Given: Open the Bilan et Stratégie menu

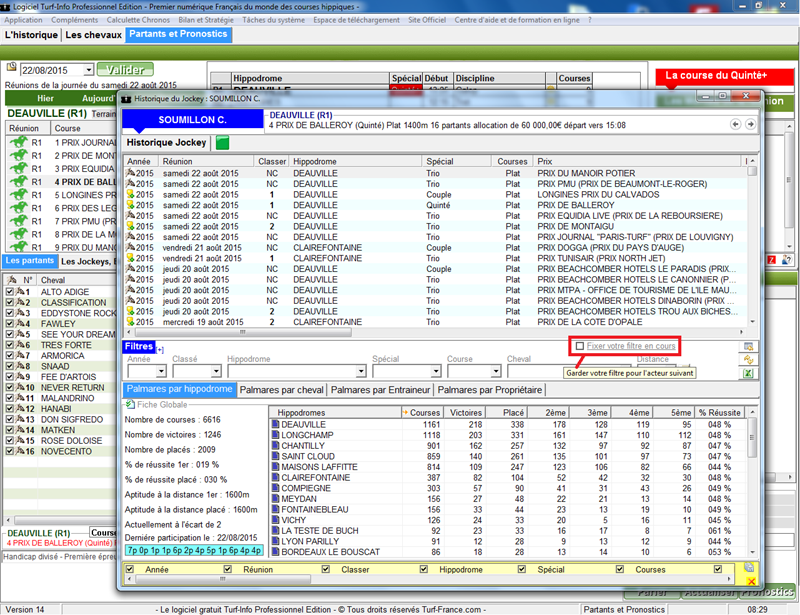Looking at the screenshot, I should 206,20.
